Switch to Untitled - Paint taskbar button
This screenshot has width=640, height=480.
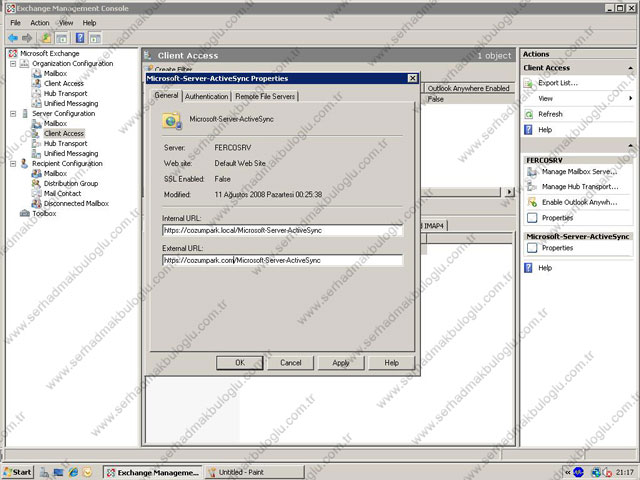[x=255, y=472]
